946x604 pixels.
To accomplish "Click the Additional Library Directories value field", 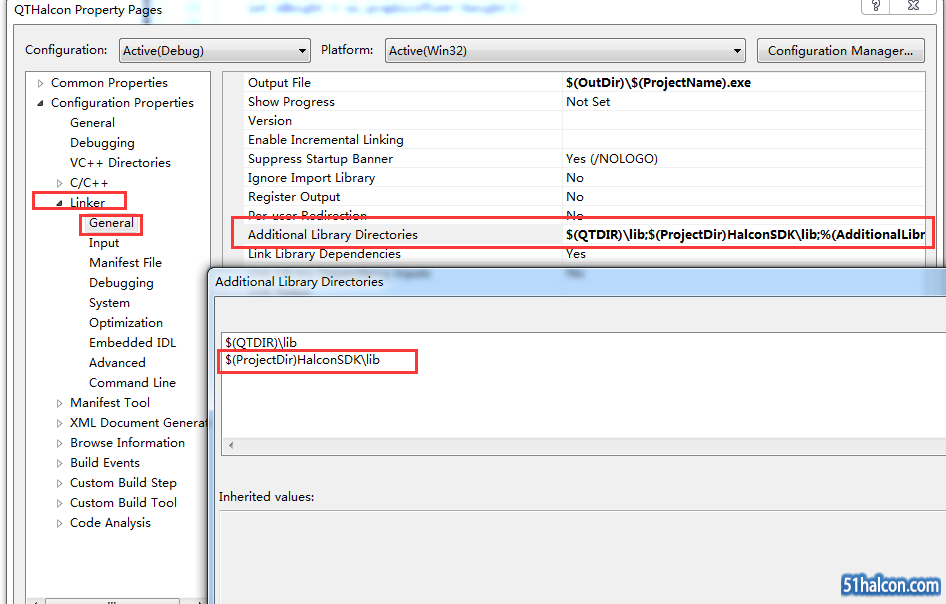I will tap(744, 235).
